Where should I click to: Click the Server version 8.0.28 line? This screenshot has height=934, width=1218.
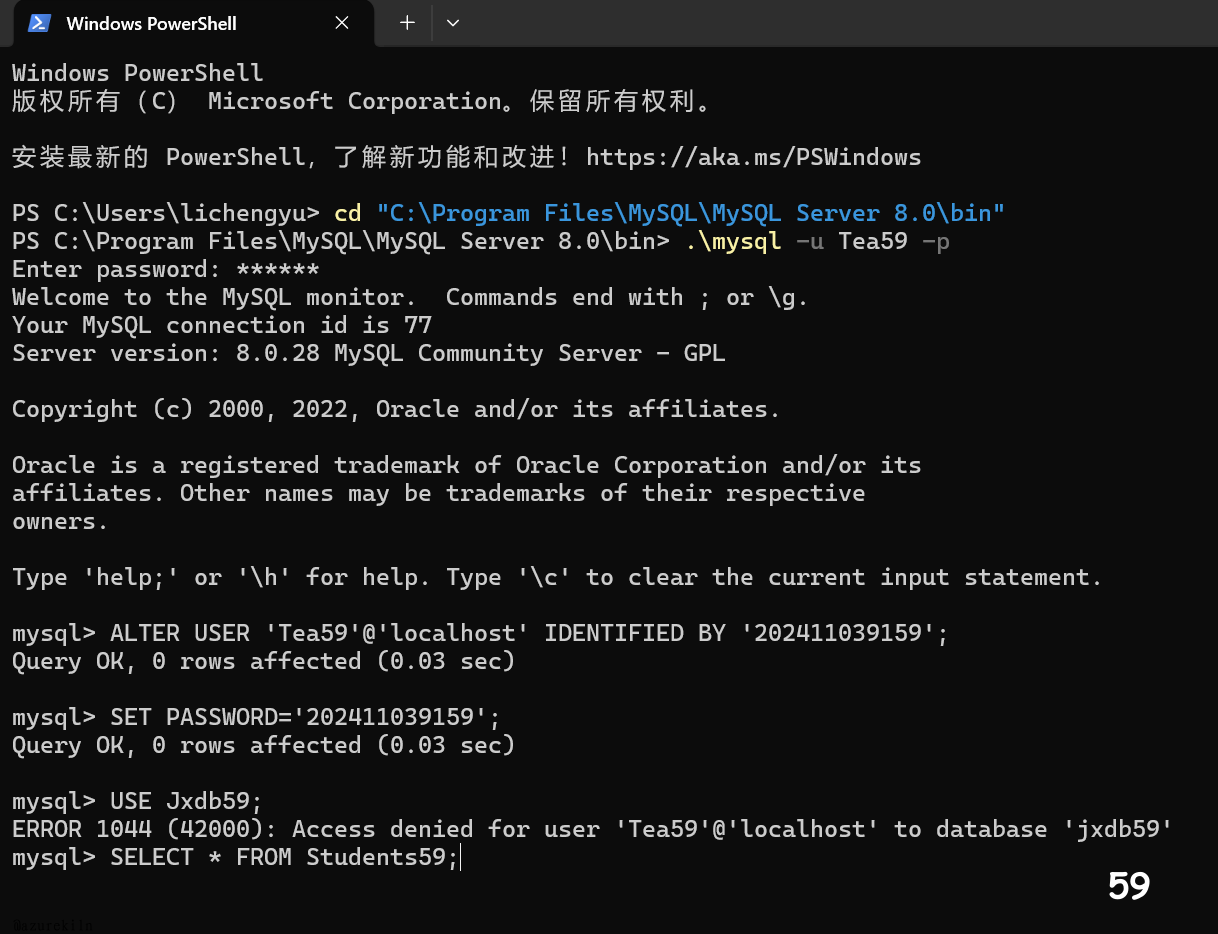click(x=368, y=353)
